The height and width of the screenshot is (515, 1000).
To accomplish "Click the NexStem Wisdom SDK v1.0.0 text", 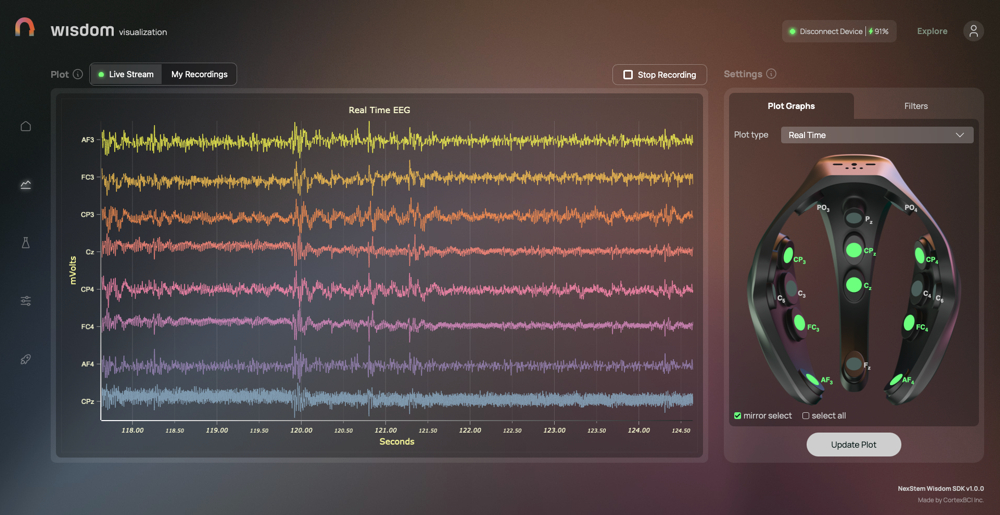I will click(941, 489).
